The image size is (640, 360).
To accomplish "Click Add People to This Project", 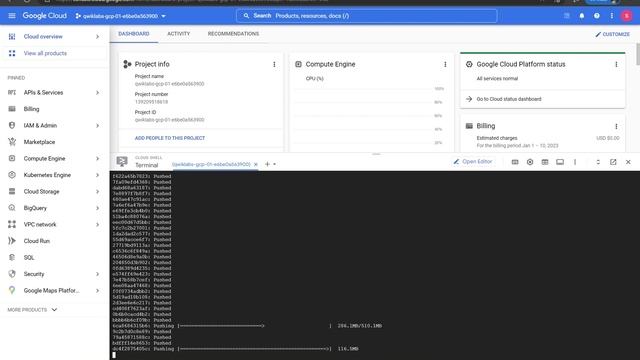I will click(170, 138).
